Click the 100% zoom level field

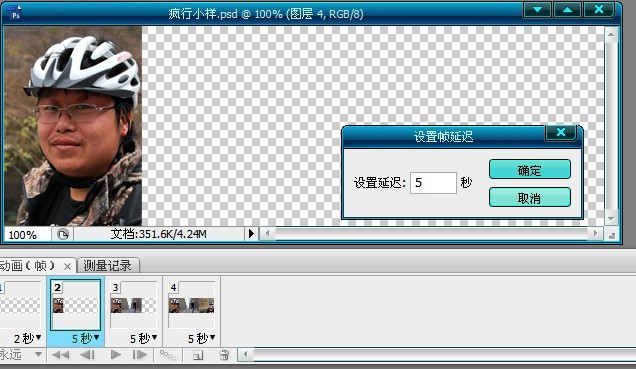pos(27,235)
